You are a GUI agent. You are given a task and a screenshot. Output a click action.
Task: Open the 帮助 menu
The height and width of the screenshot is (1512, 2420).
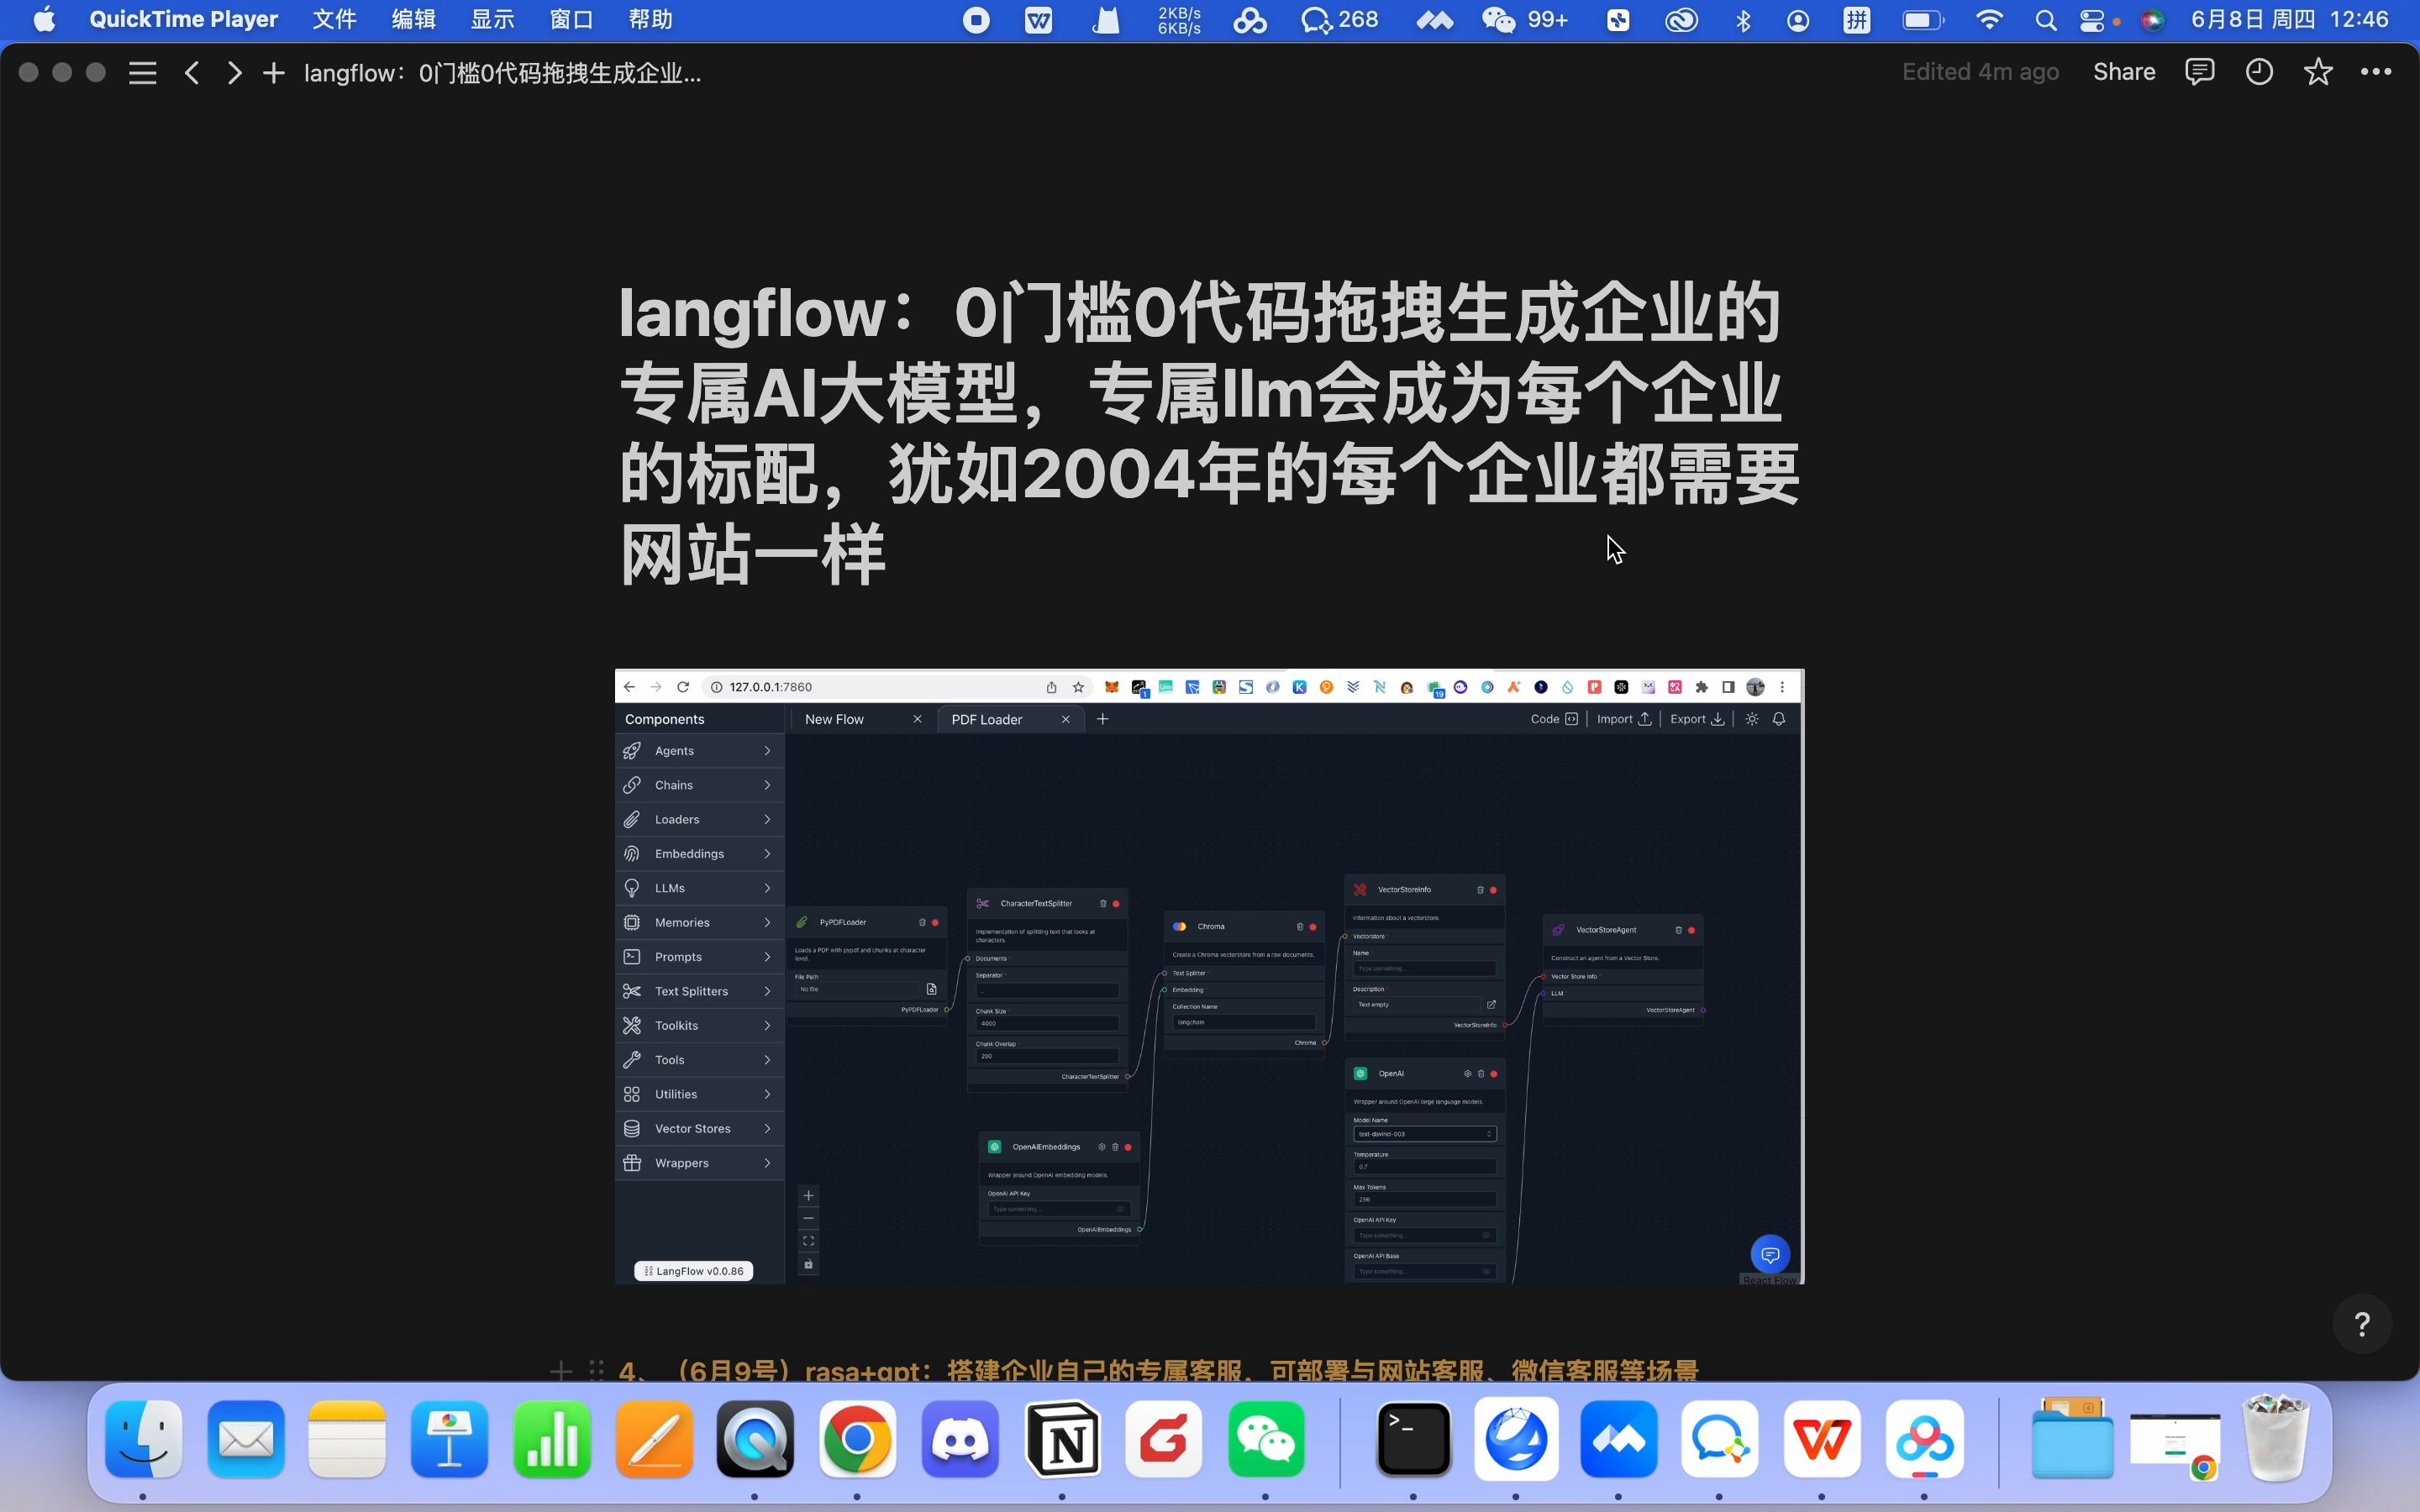(x=650, y=19)
